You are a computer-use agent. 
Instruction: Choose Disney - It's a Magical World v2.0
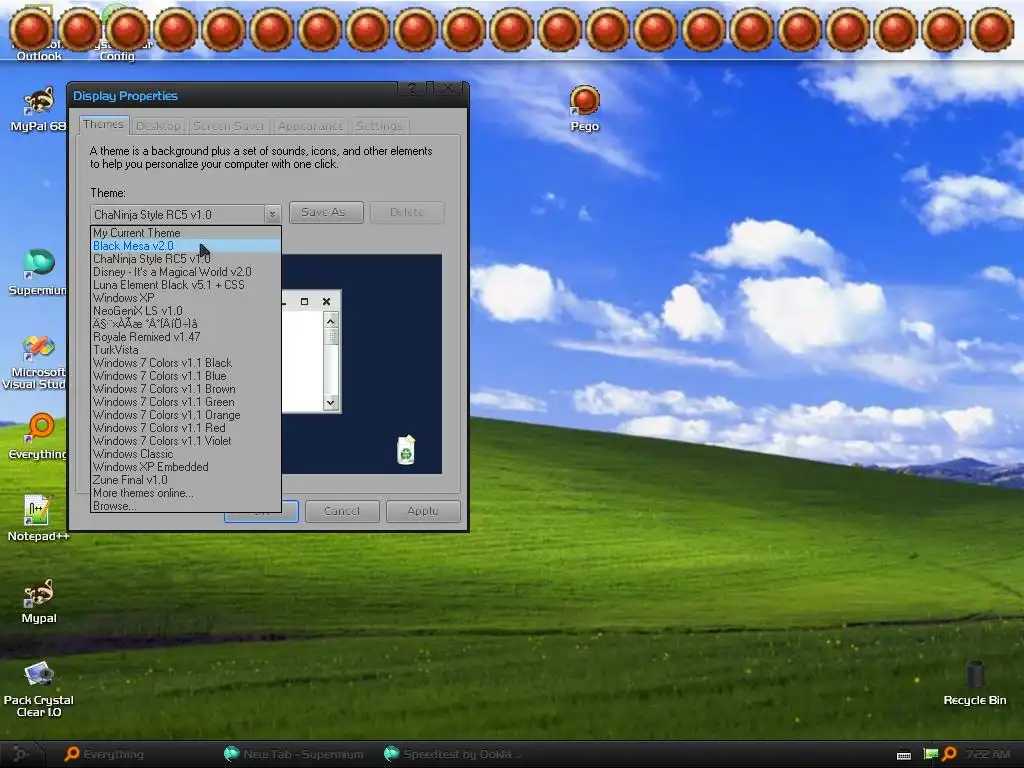click(185, 272)
